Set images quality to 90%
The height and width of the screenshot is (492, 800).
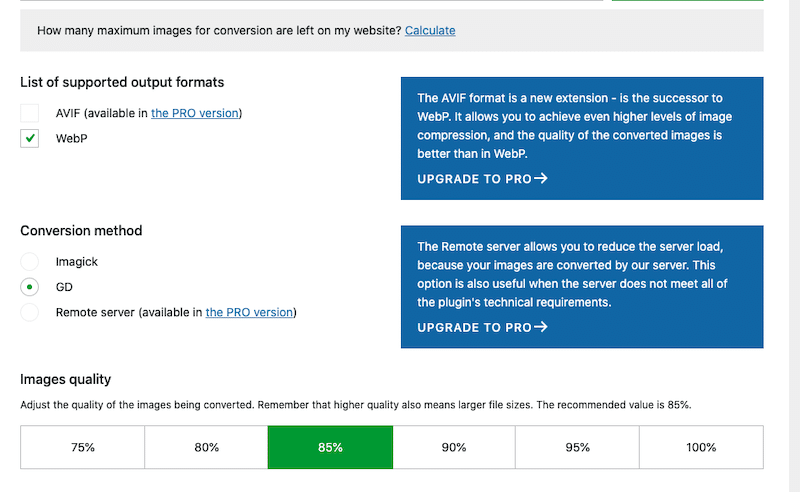tap(454, 447)
